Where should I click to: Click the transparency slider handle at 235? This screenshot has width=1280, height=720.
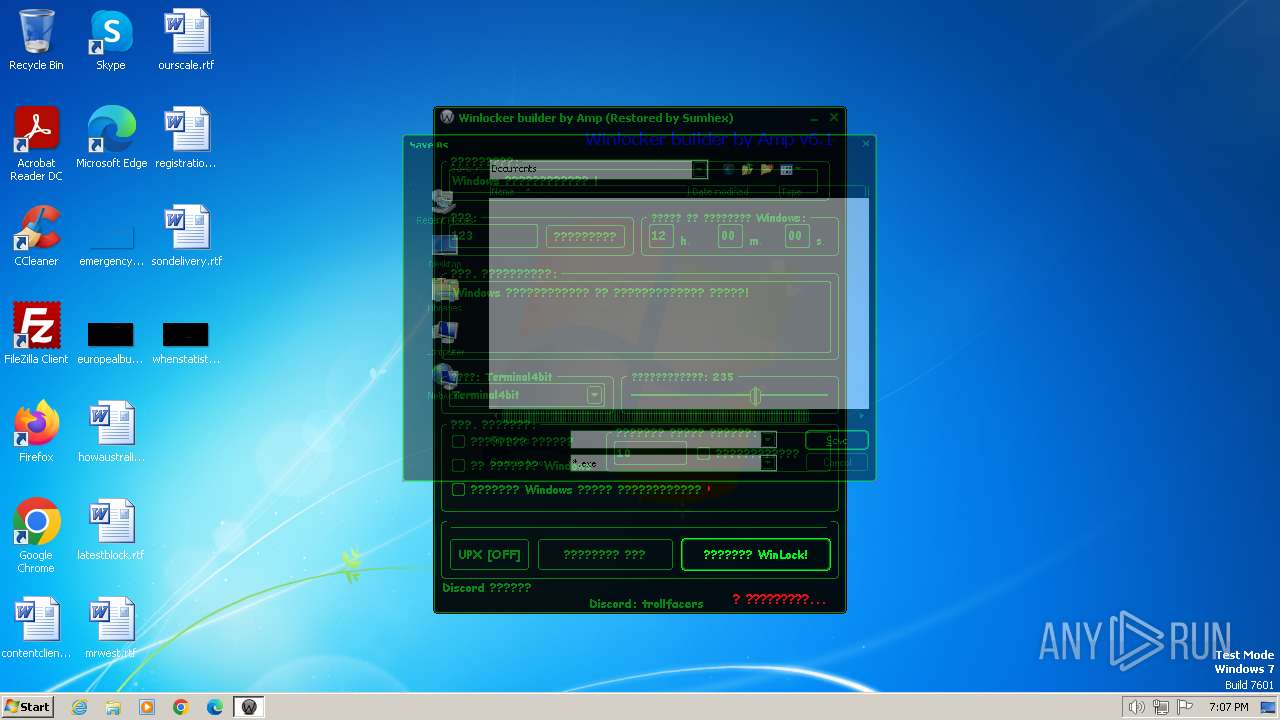[x=755, y=396]
